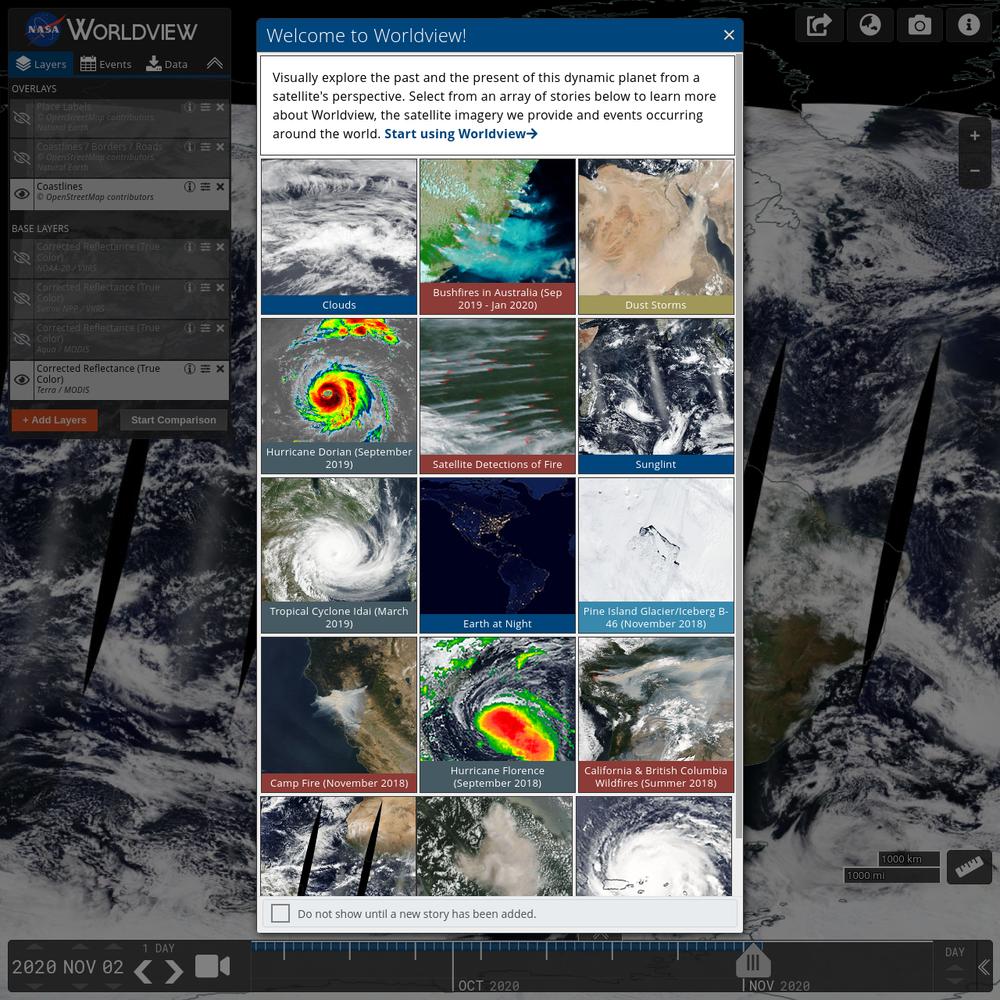The image size is (1000, 1000).
Task: Show the Aqua / MODIS base layer
Action: (x=22, y=339)
